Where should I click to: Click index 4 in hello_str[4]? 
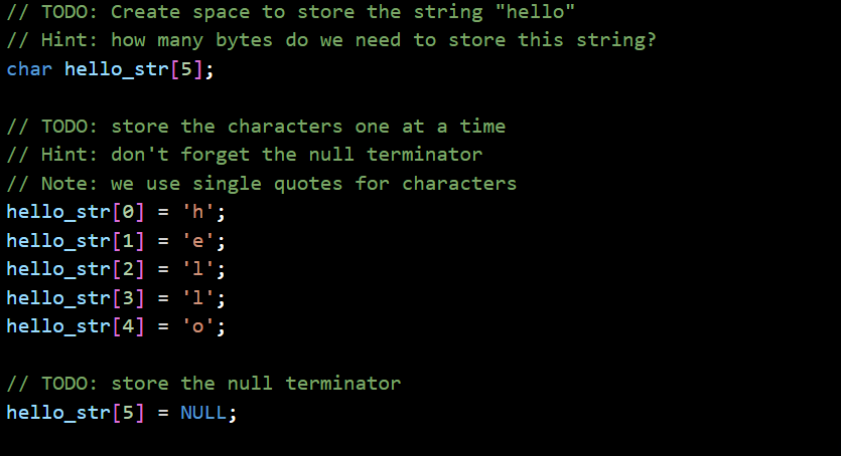(x=128, y=327)
